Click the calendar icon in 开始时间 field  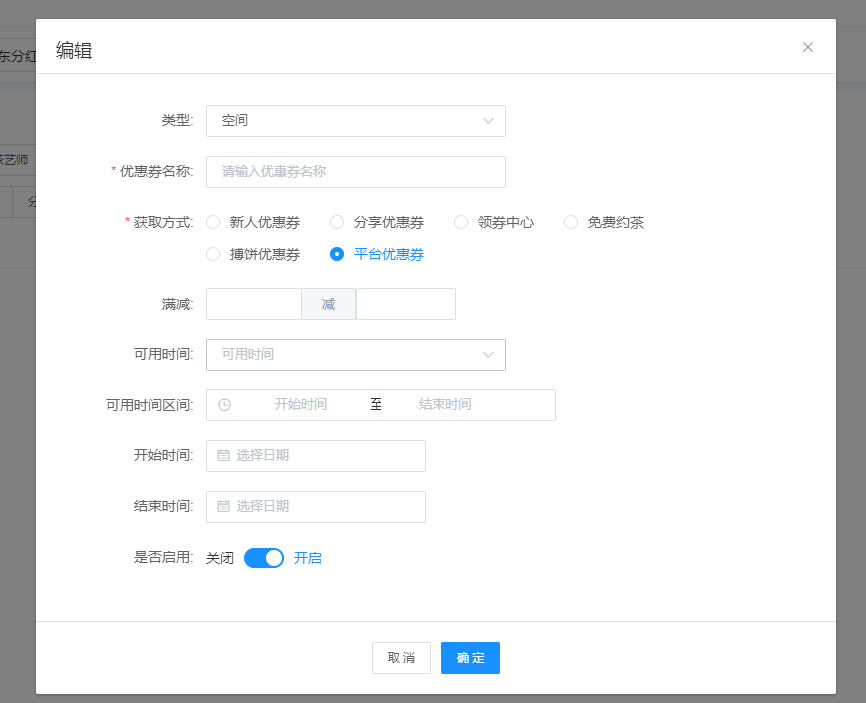click(x=224, y=455)
